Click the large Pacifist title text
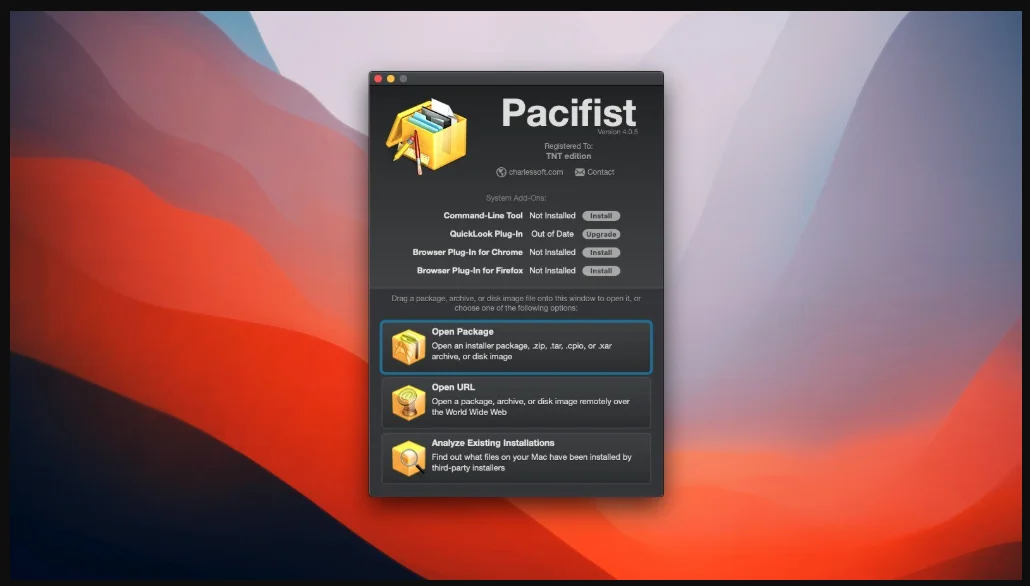Screen dimensions: 1030x586 (569, 112)
